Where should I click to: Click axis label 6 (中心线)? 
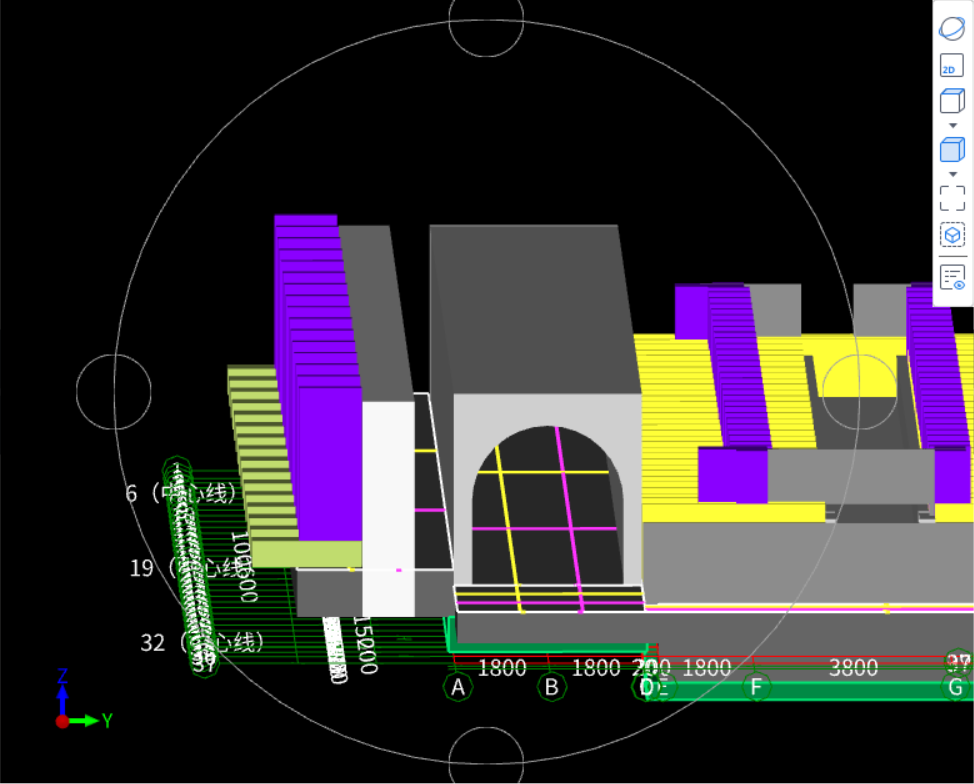pos(181,493)
